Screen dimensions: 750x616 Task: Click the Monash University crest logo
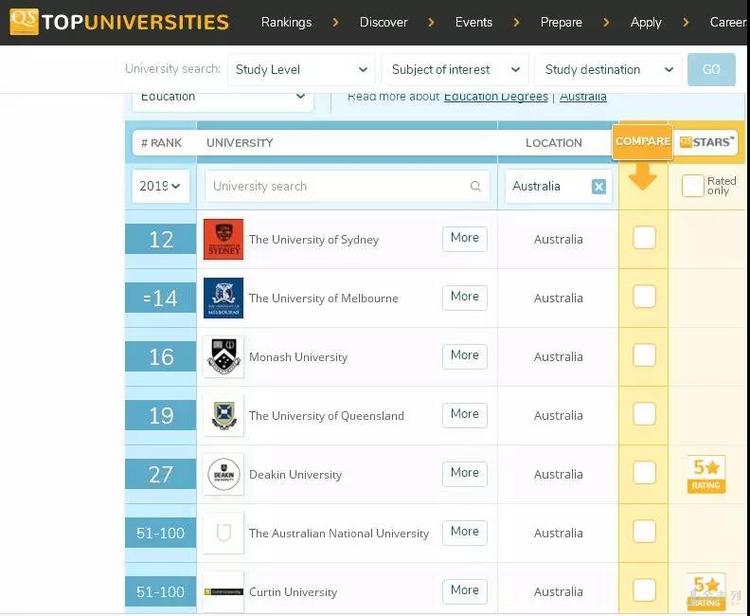tap(223, 357)
